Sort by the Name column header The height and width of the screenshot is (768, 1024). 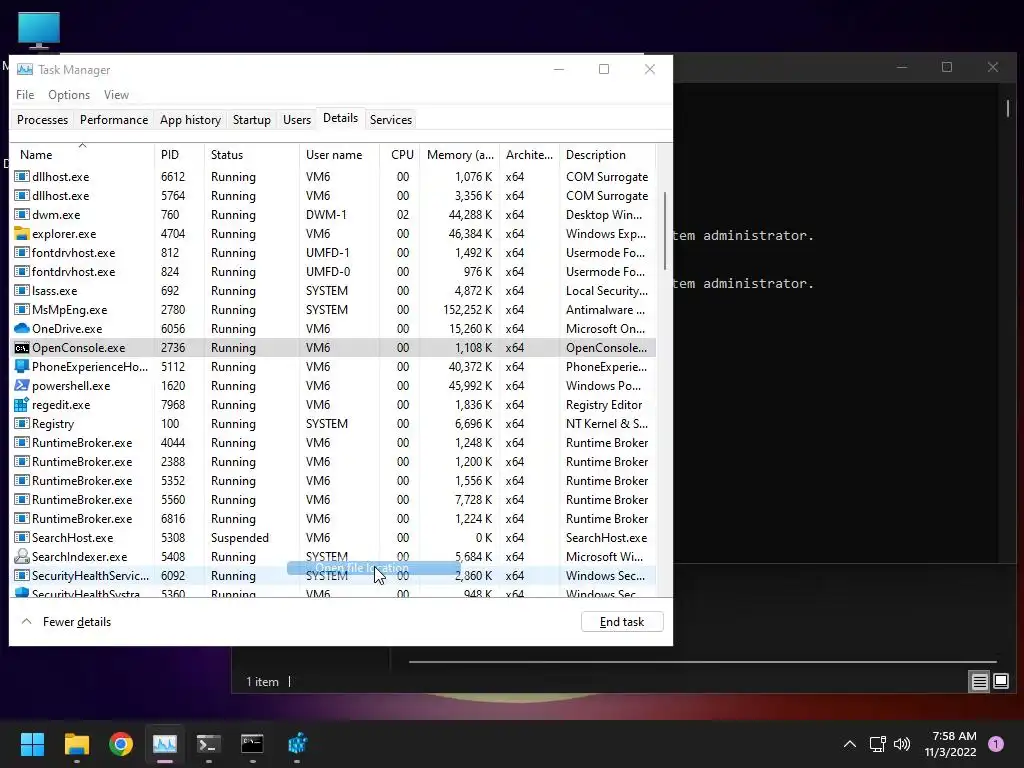pyautogui.click(x=82, y=155)
